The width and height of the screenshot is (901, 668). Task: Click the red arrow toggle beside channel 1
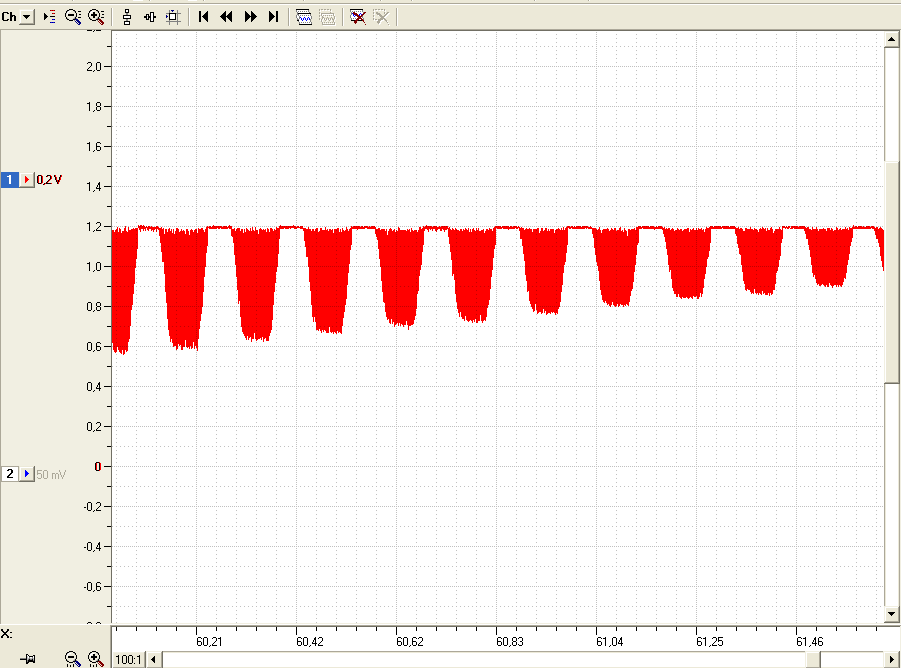[26, 180]
